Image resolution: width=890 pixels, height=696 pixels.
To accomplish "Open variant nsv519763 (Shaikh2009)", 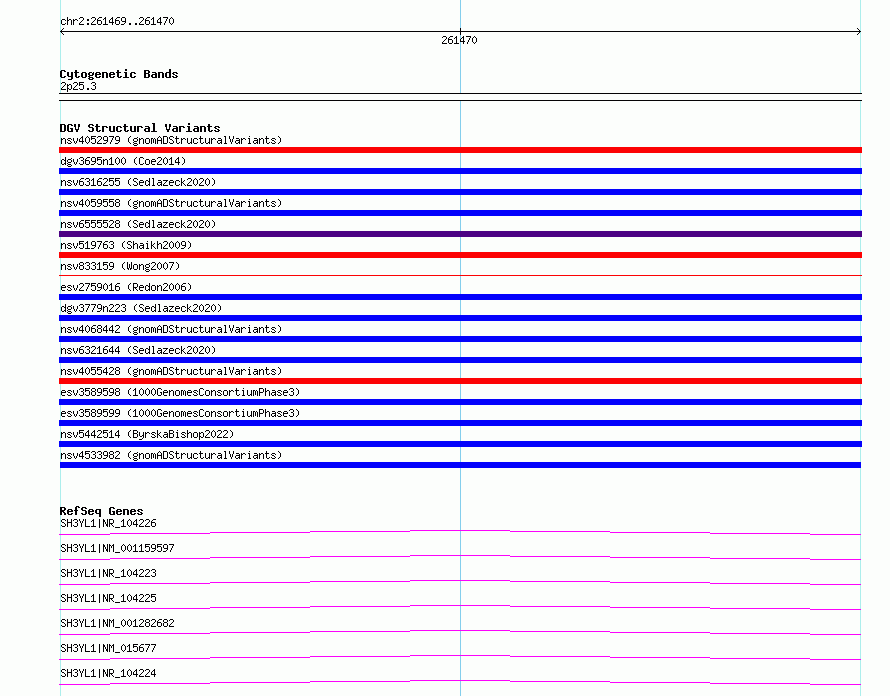I will (x=126, y=245).
